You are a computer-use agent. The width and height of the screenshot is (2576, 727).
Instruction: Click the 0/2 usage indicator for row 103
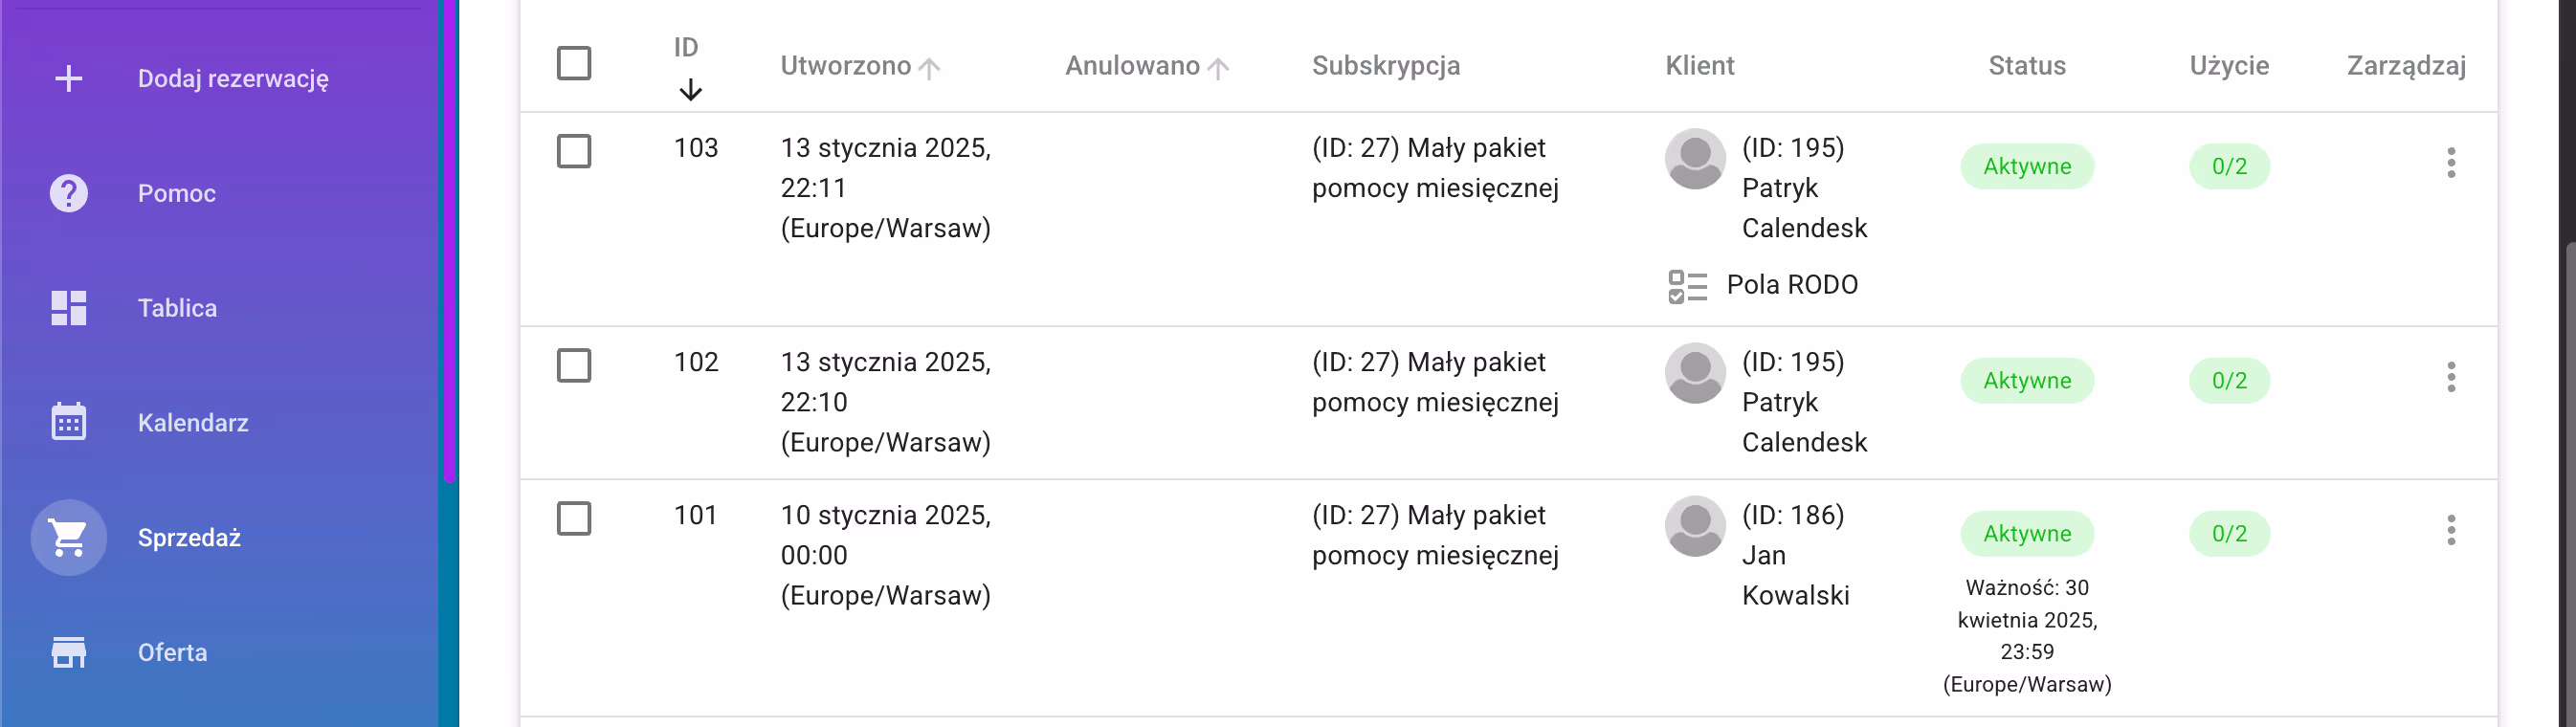(2229, 166)
